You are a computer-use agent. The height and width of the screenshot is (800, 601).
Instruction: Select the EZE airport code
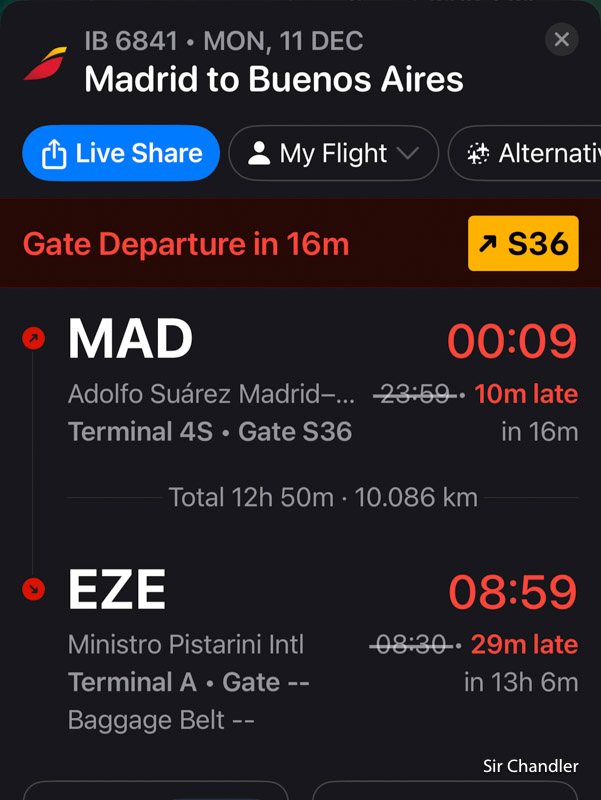(117, 590)
